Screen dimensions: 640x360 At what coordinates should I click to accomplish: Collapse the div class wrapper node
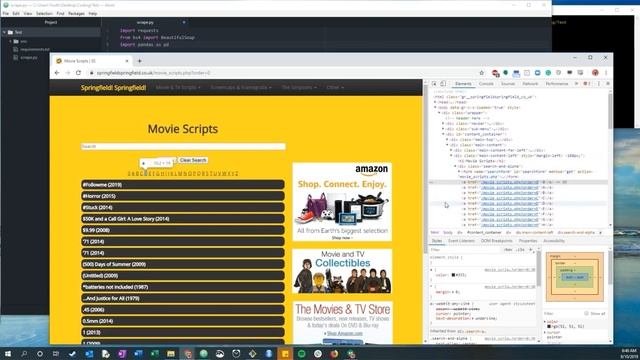coord(439,113)
